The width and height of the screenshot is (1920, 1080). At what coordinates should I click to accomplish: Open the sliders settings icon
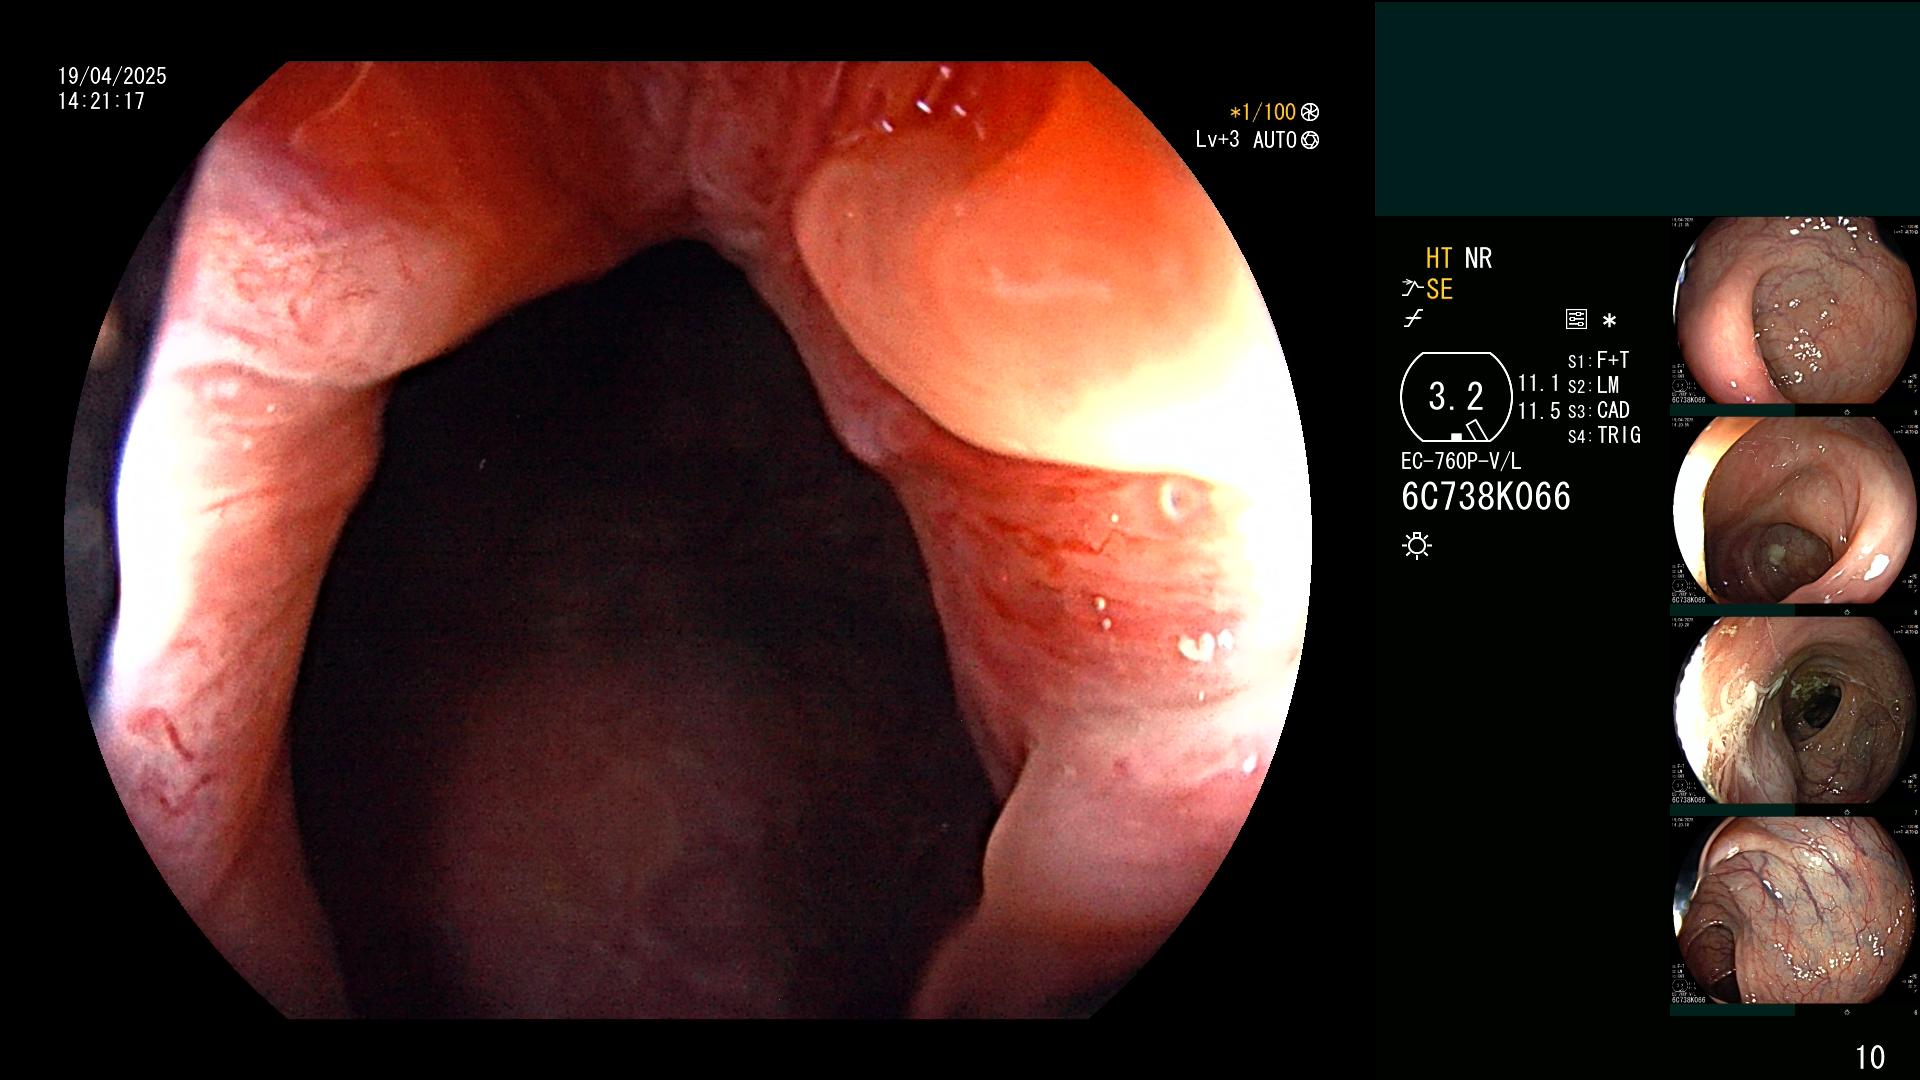[1576, 320]
